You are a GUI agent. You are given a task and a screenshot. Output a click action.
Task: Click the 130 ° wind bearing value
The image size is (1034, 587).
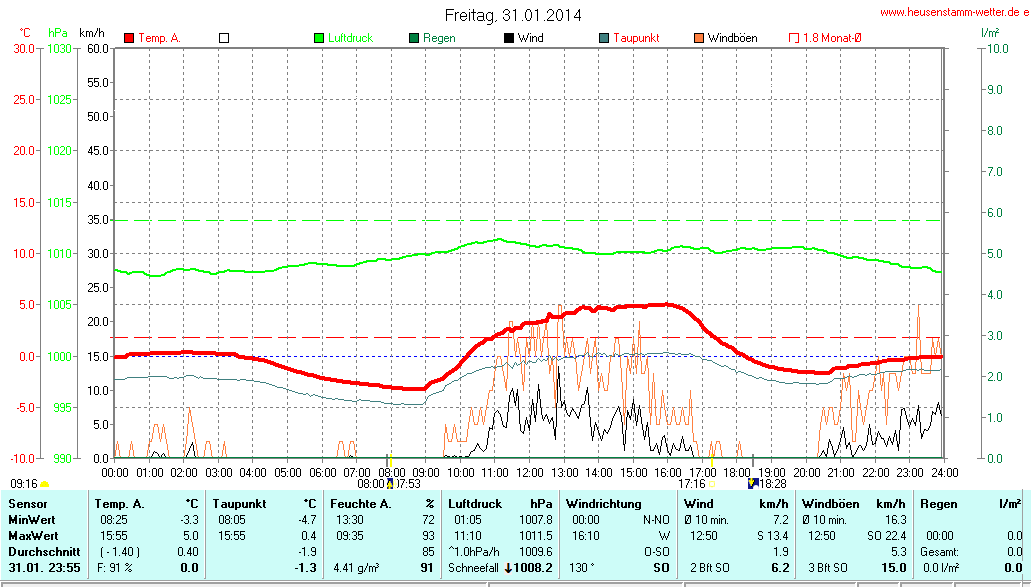(582, 568)
